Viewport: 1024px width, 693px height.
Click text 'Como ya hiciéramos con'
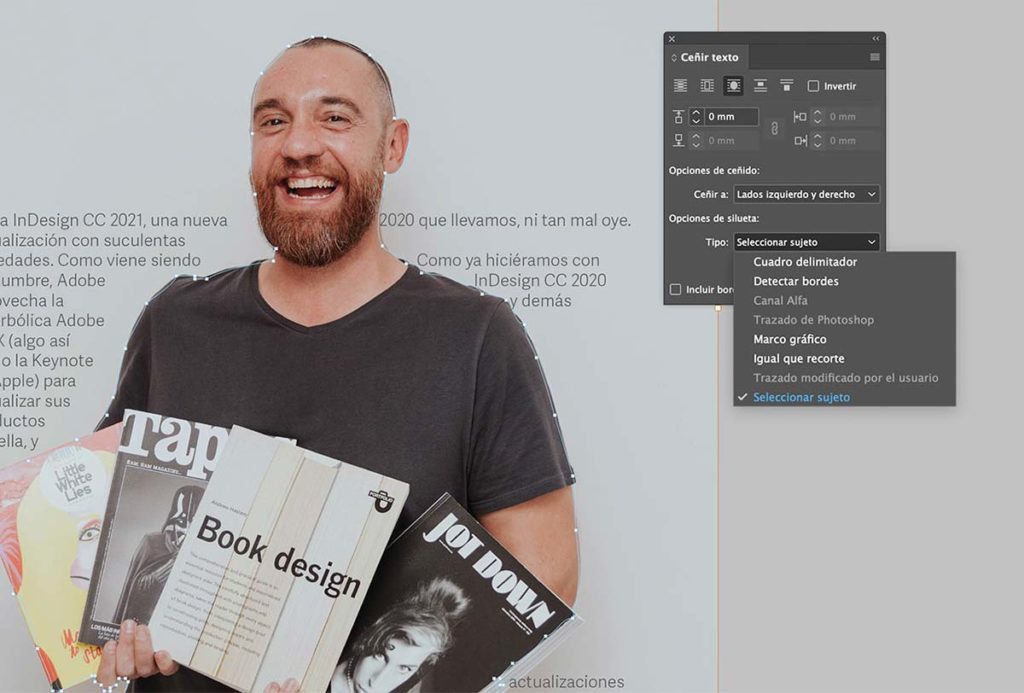click(x=508, y=260)
